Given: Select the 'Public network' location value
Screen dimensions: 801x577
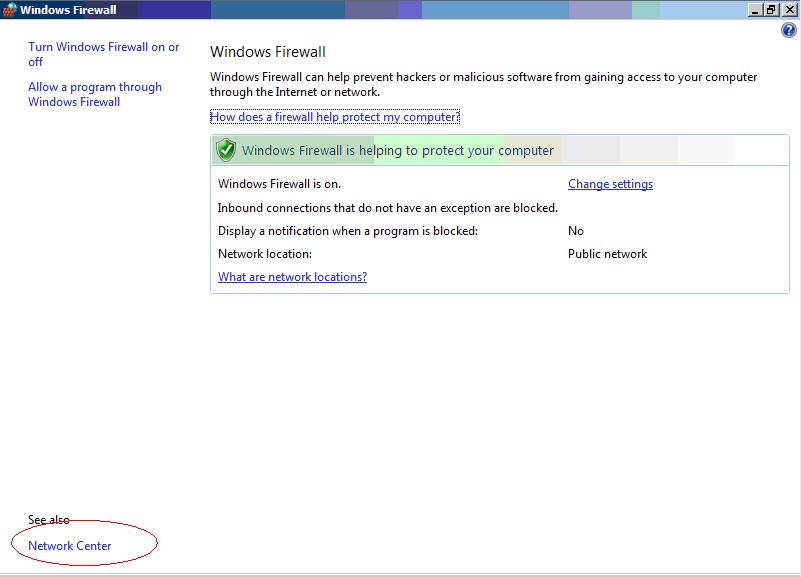Looking at the screenshot, I should [607, 254].
